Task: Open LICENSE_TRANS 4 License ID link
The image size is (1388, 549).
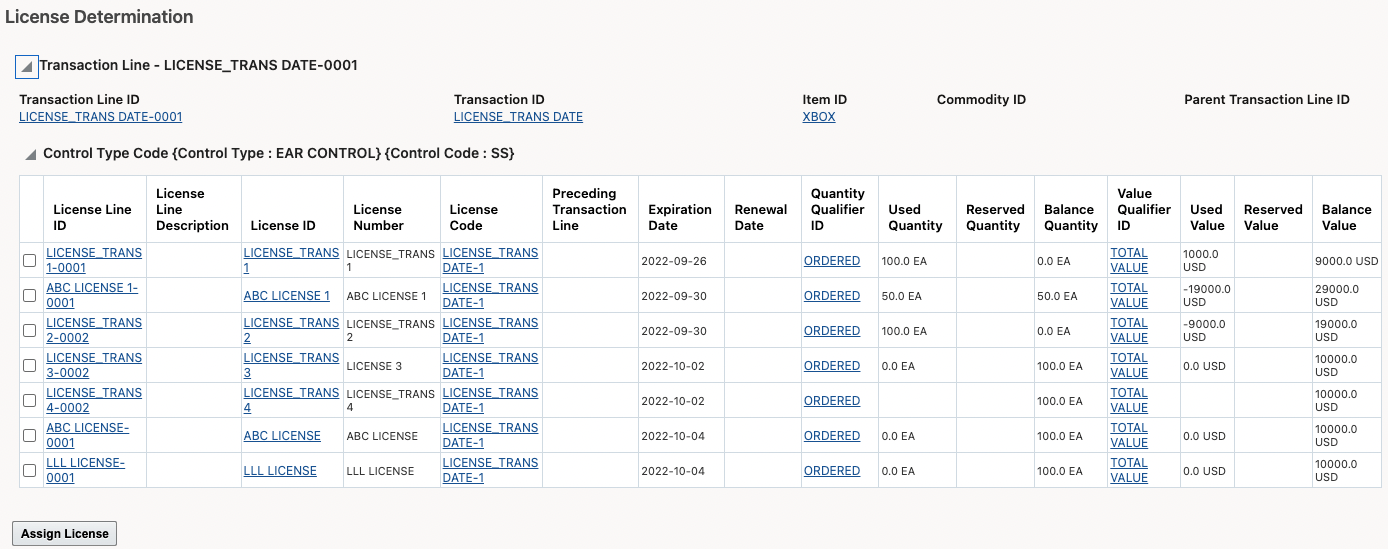Action: click(x=291, y=400)
